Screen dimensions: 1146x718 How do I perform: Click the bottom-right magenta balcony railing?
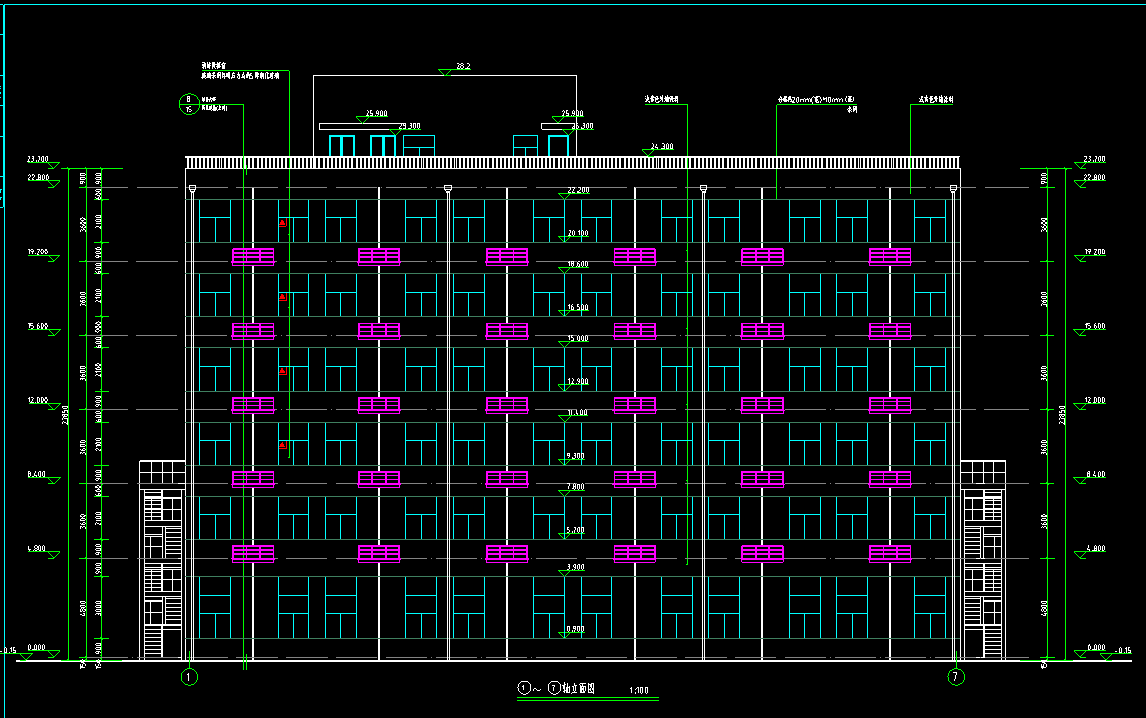point(890,553)
